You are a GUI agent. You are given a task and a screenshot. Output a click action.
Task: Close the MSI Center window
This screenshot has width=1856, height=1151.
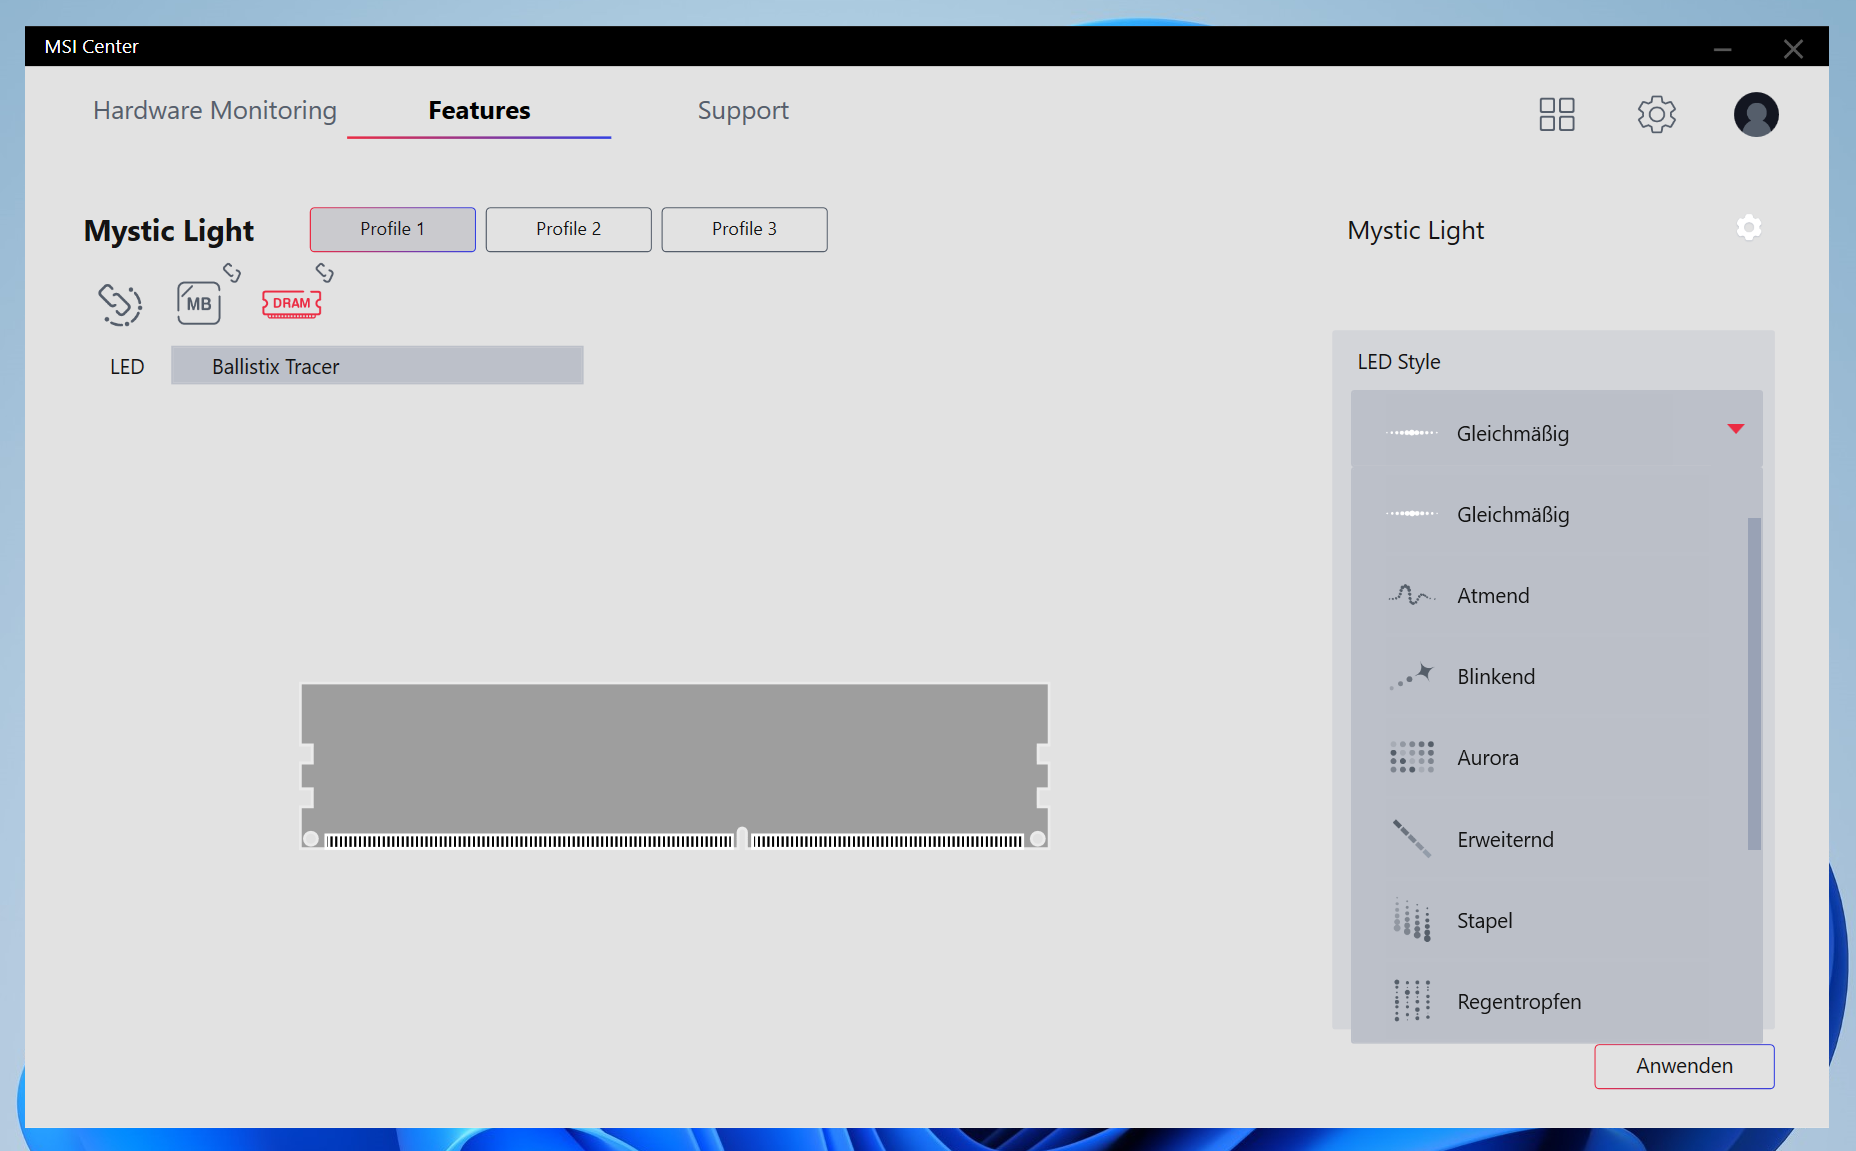click(1793, 48)
